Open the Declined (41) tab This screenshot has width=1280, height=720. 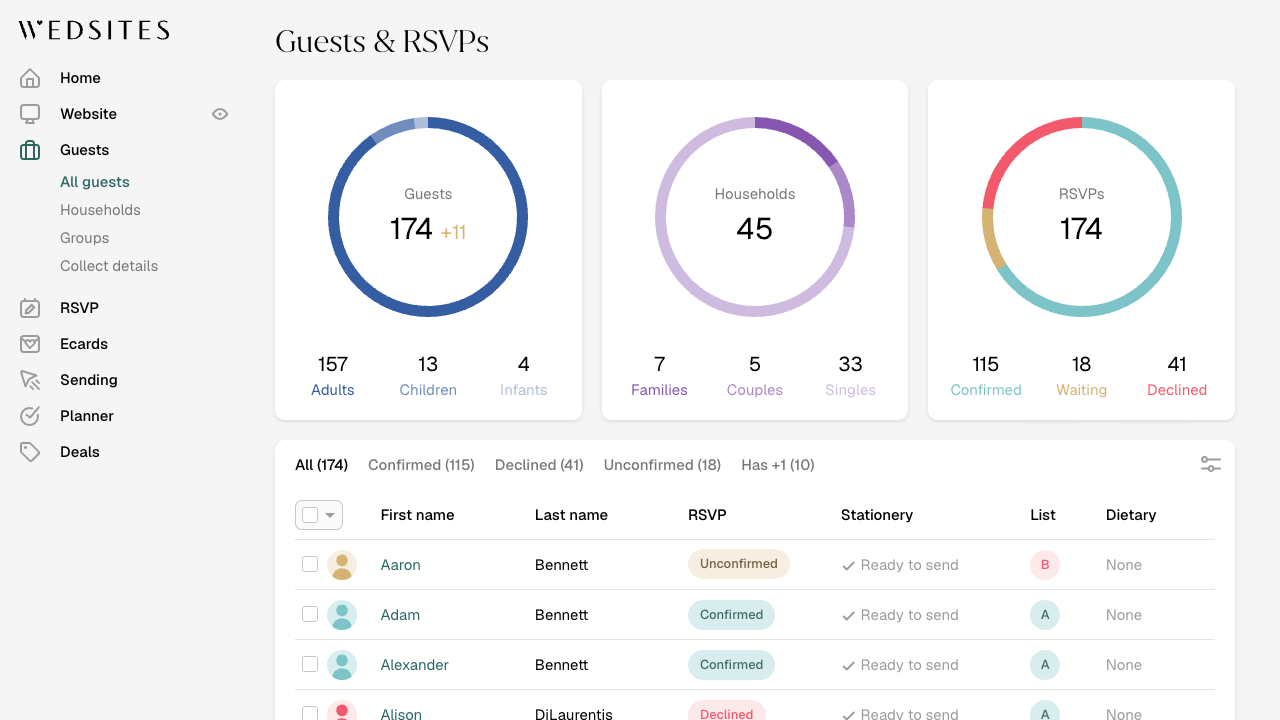click(539, 465)
